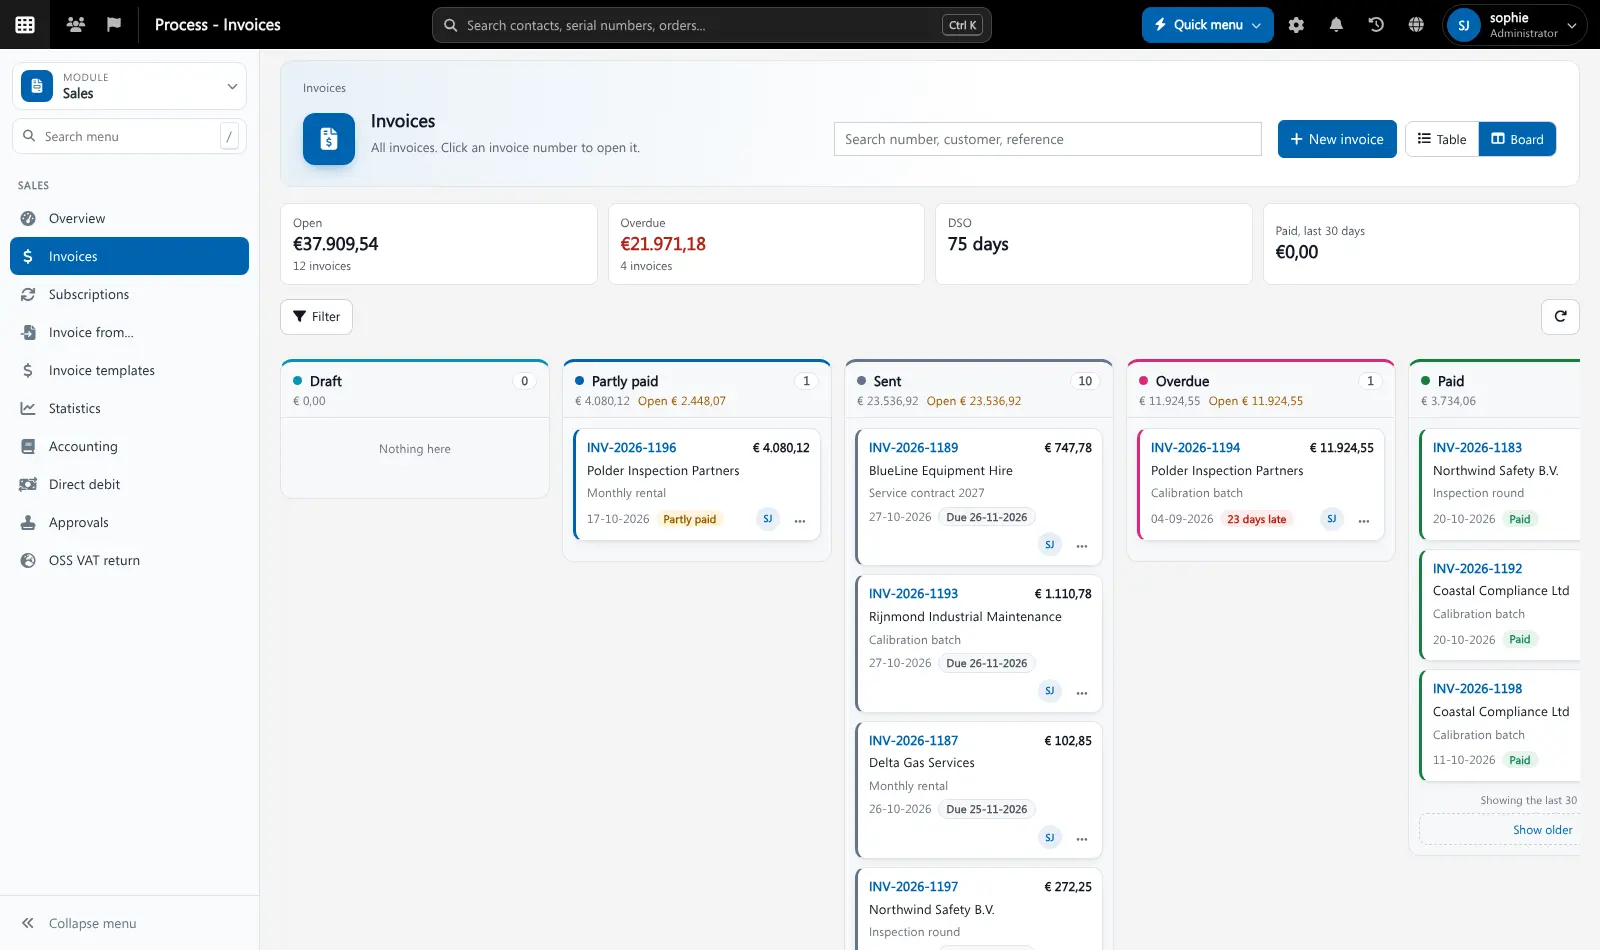Open OSS VAT return in sidebar
The width and height of the screenshot is (1600, 950).
point(129,561)
